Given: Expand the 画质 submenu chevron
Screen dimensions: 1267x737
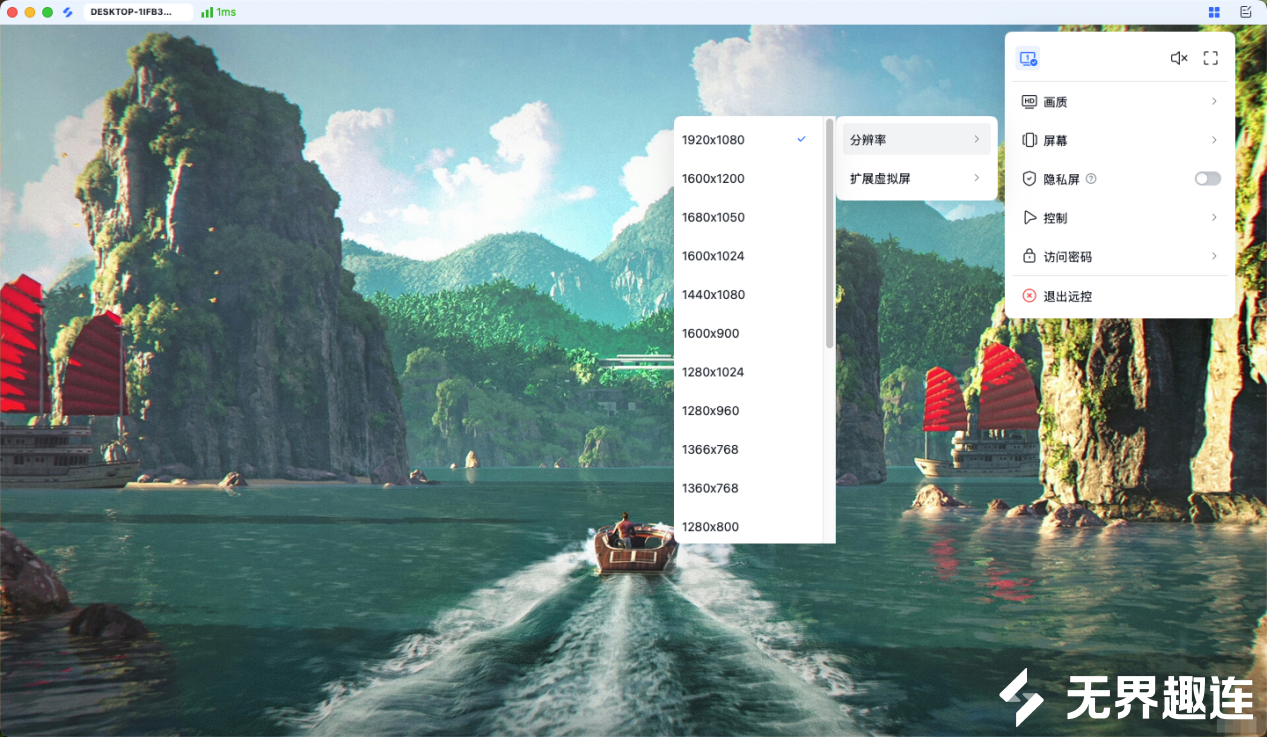Looking at the screenshot, I should tap(1214, 101).
